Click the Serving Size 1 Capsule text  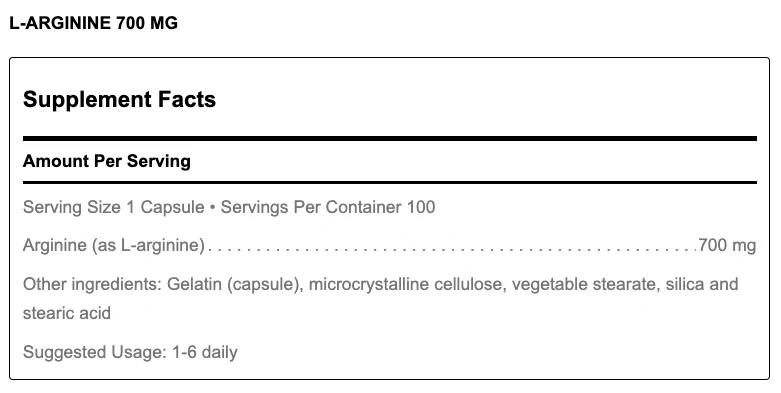coord(114,207)
